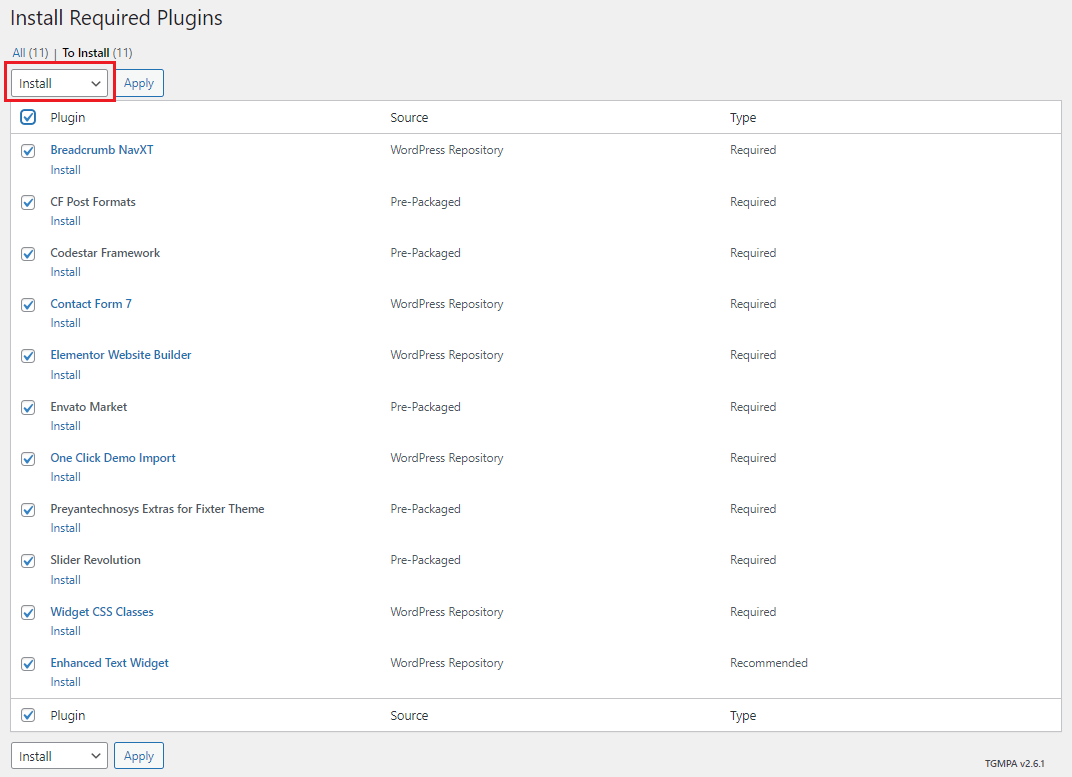Screen dimensions: 1072x777
Task: Click the Envato Market plugin name
Action: click(89, 407)
